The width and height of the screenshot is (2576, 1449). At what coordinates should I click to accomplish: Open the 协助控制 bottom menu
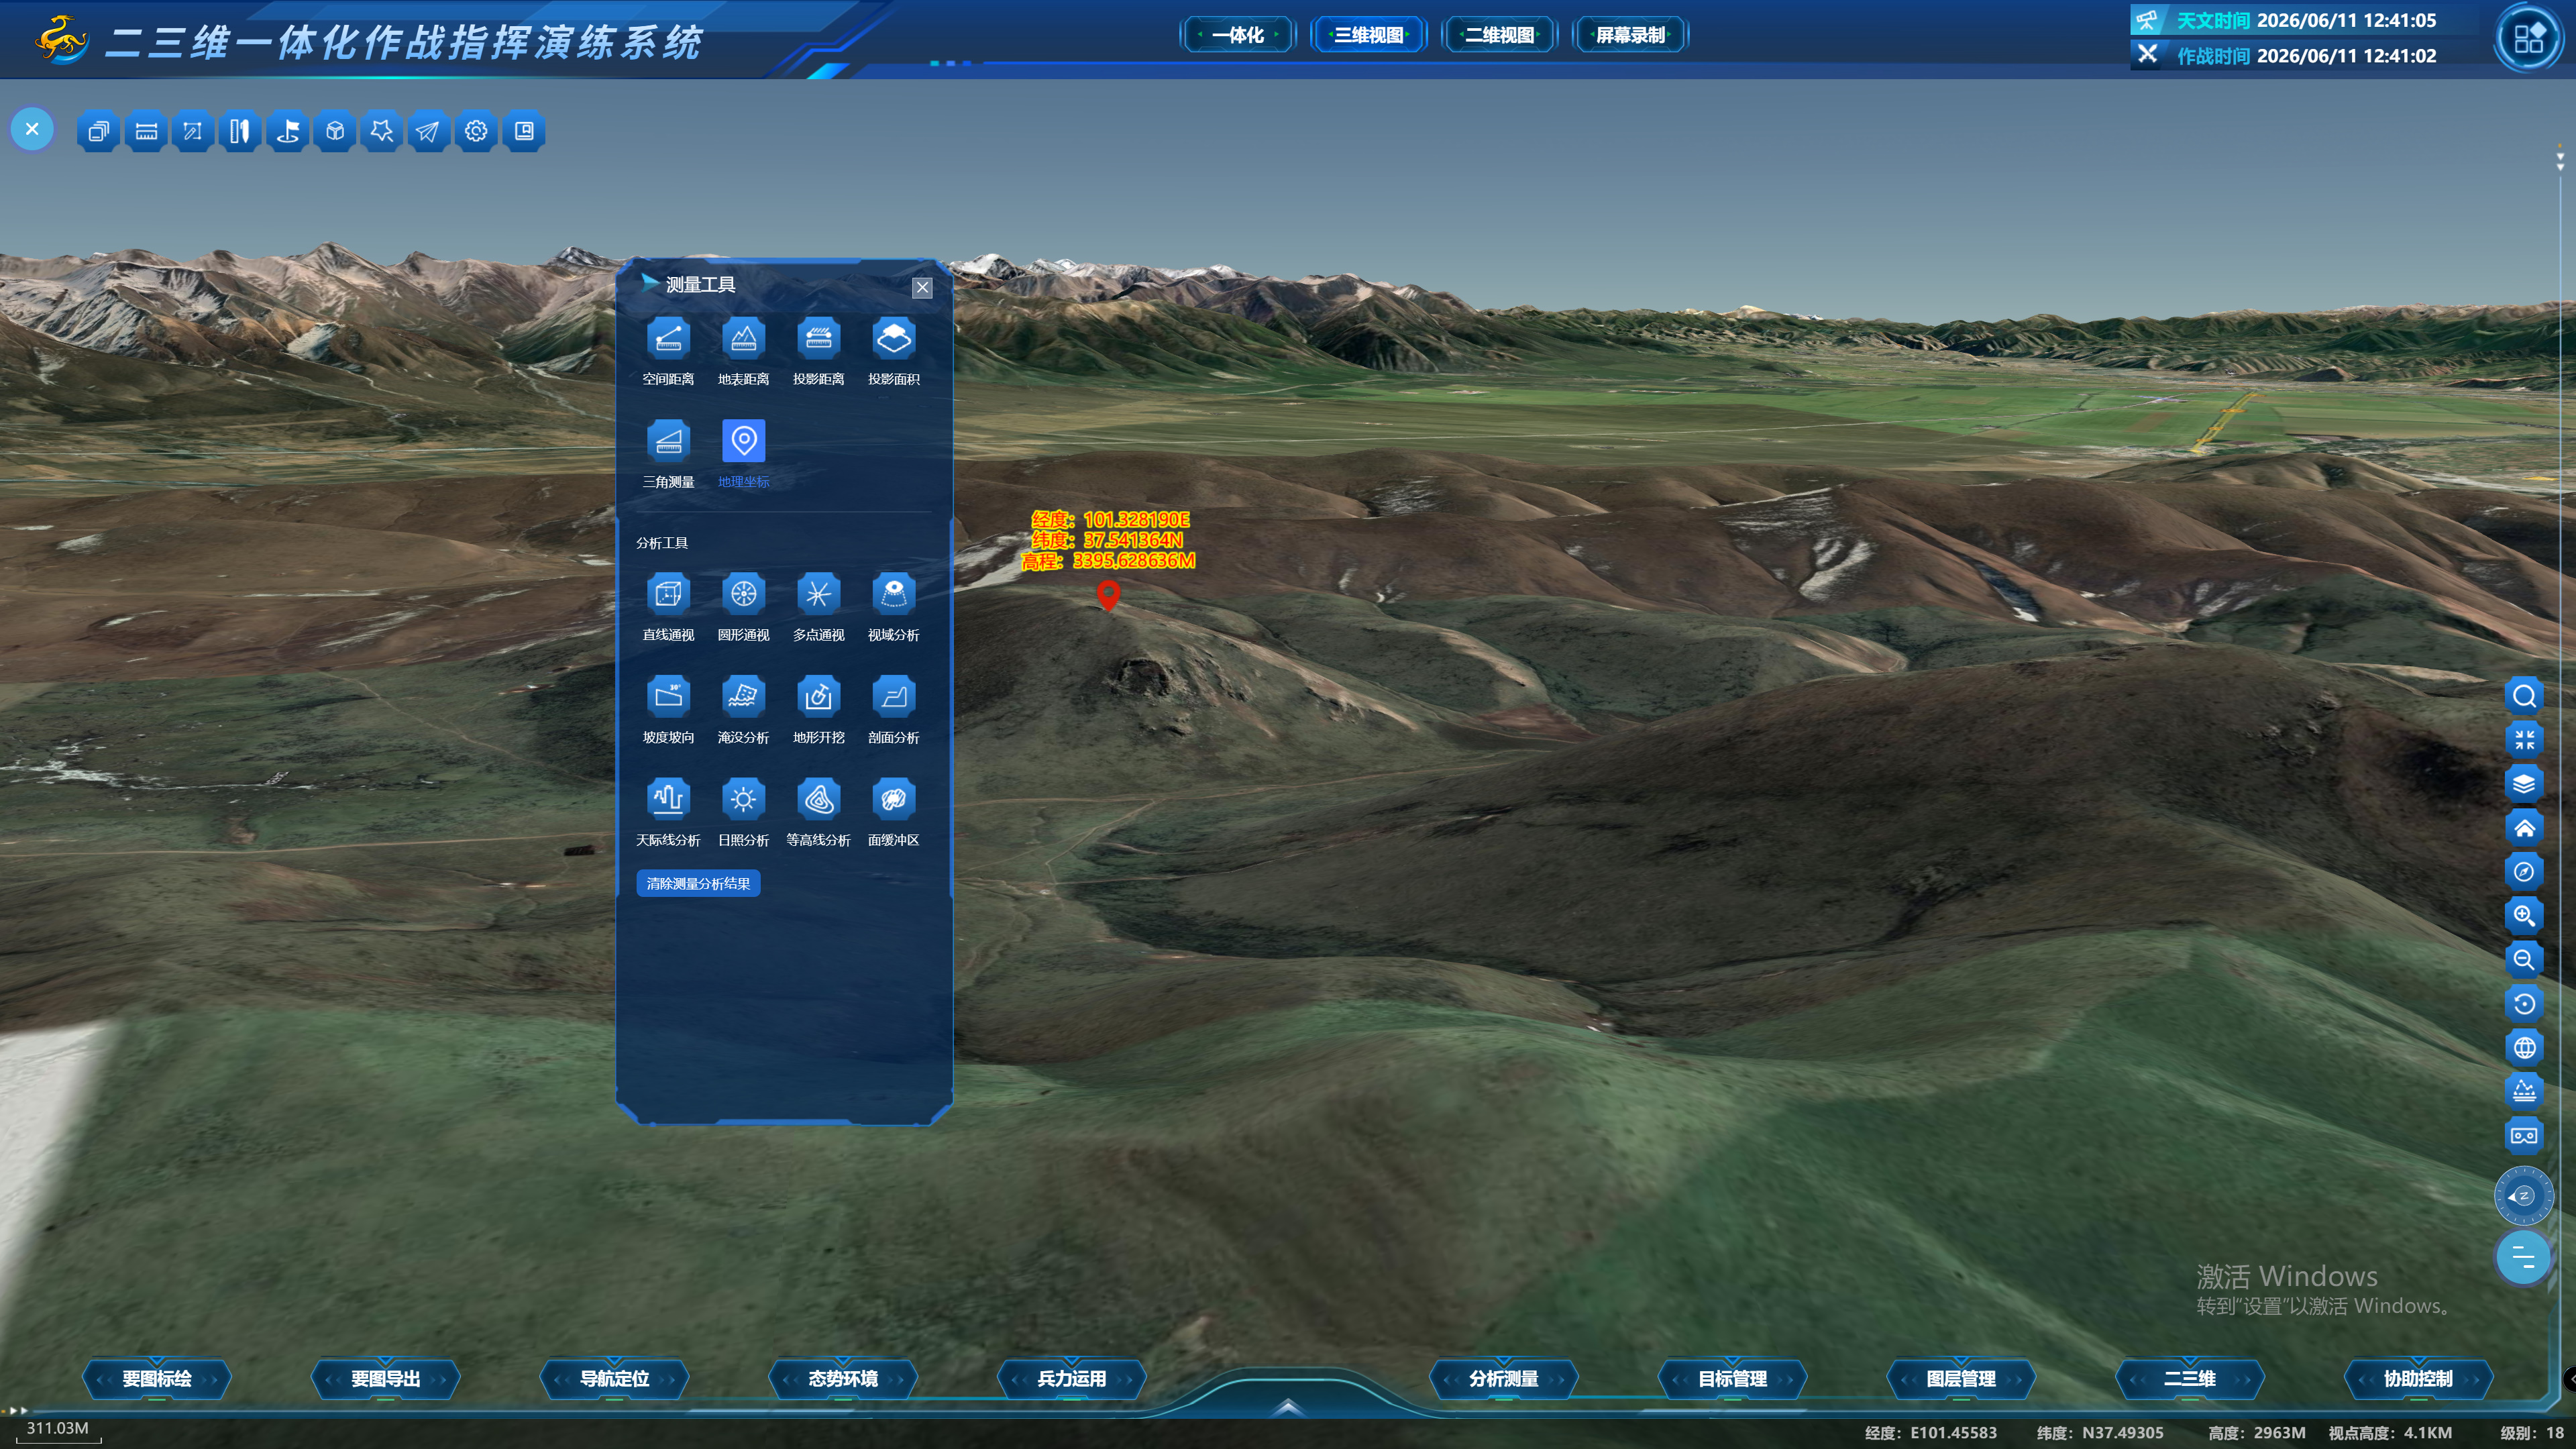coord(2419,1379)
